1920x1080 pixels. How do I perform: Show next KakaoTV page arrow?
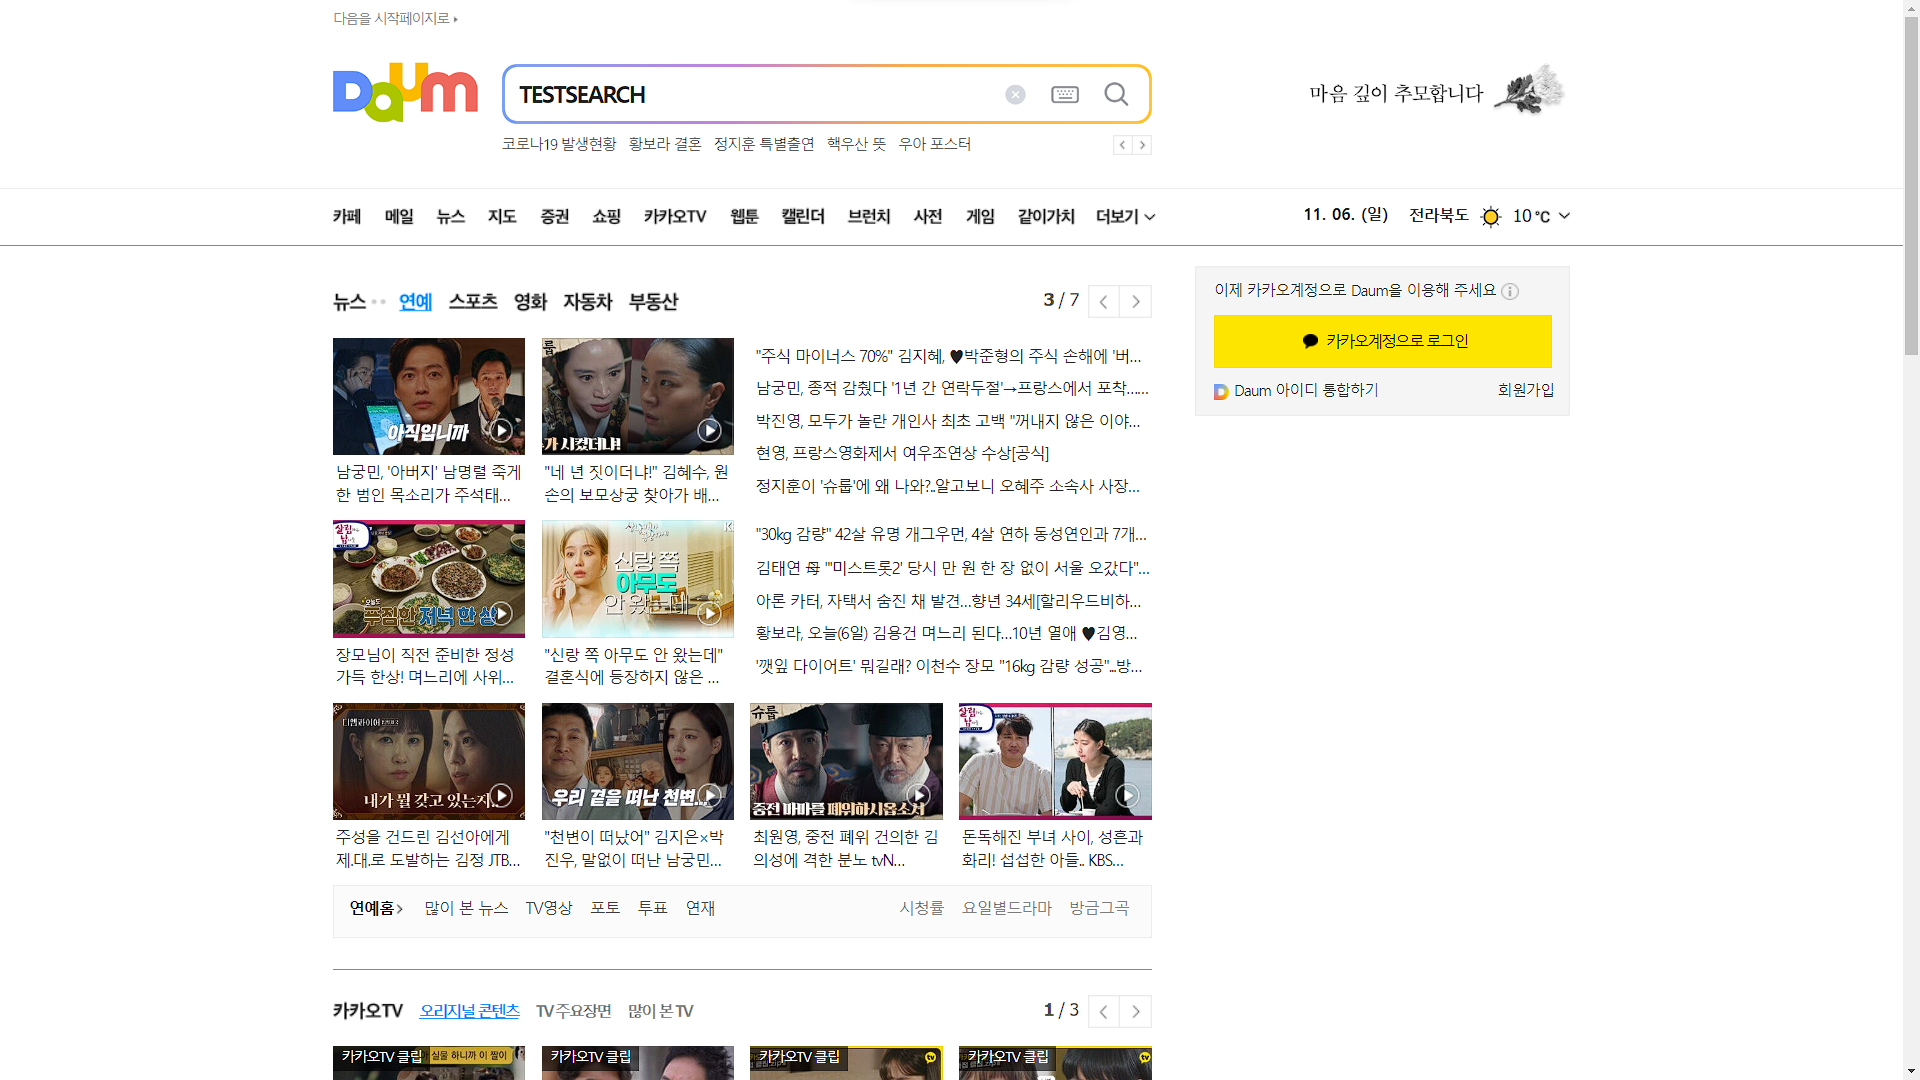(x=1135, y=1011)
